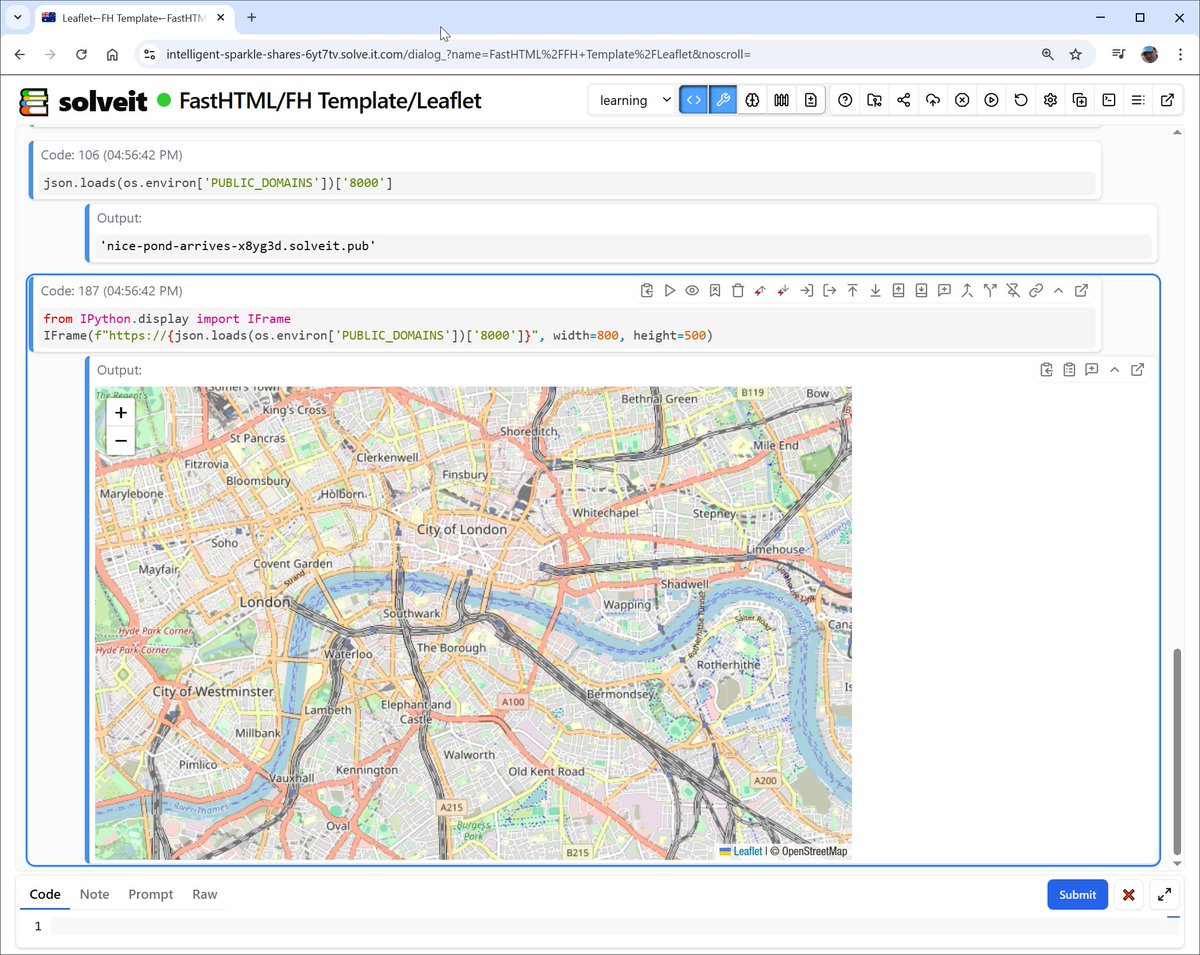Click the arrow-into-bracket icon on cell 187
The height and width of the screenshot is (955, 1200).
(x=806, y=291)
